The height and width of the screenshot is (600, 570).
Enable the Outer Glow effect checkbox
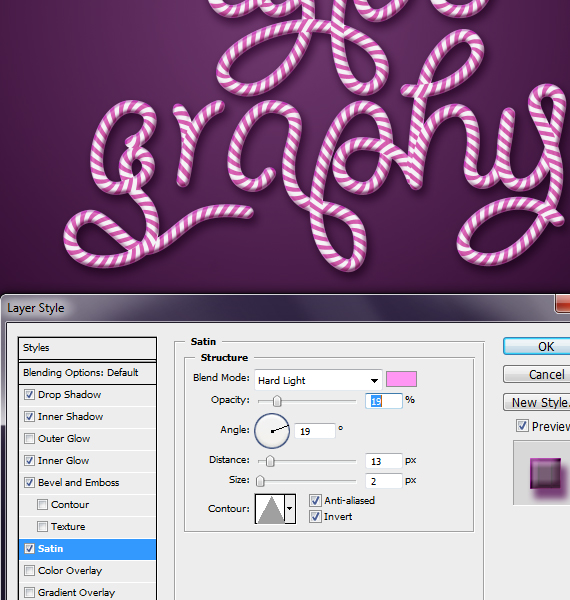(29, 439)
